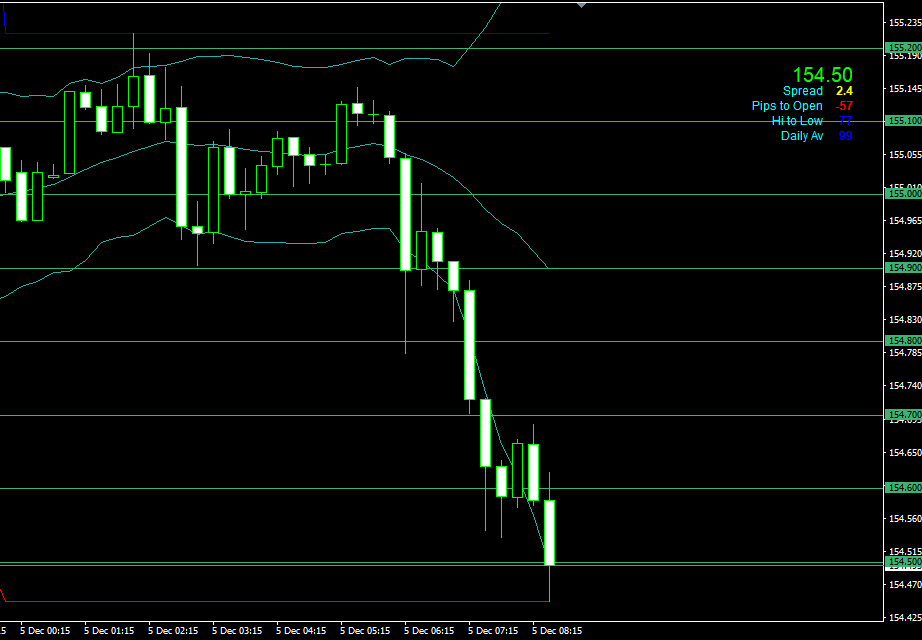Click the Pips to Open label
The width and height of the screenshot is (922, 640).
787,106
